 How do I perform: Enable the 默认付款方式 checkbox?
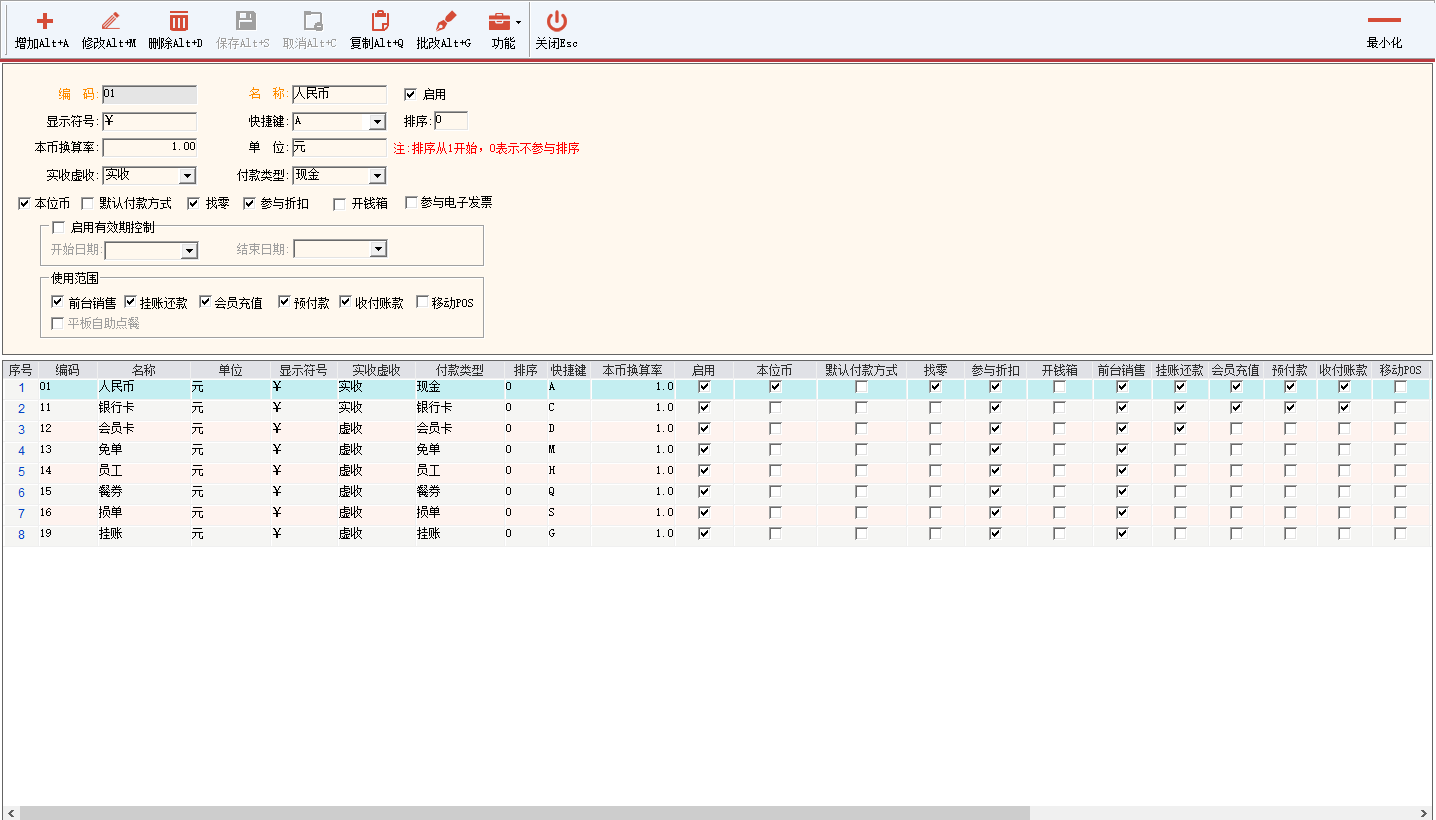pyautogui.click(x=88, y=203)
